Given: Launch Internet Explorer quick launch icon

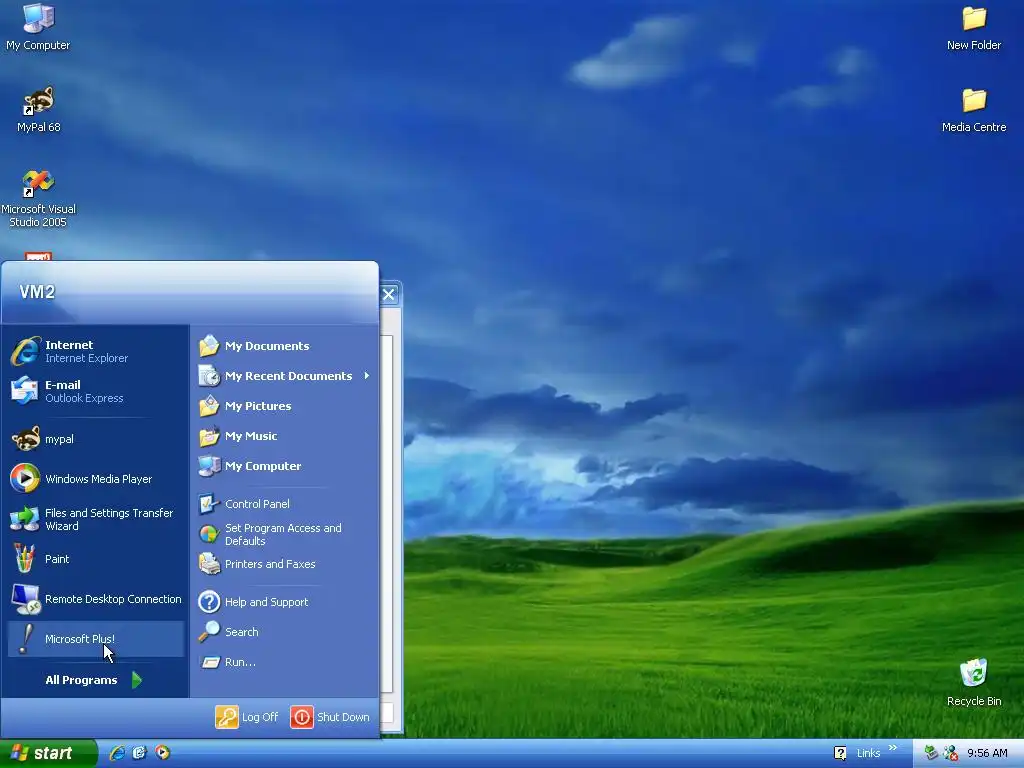Looking at the screenshot, I should (x=118, y=753).
